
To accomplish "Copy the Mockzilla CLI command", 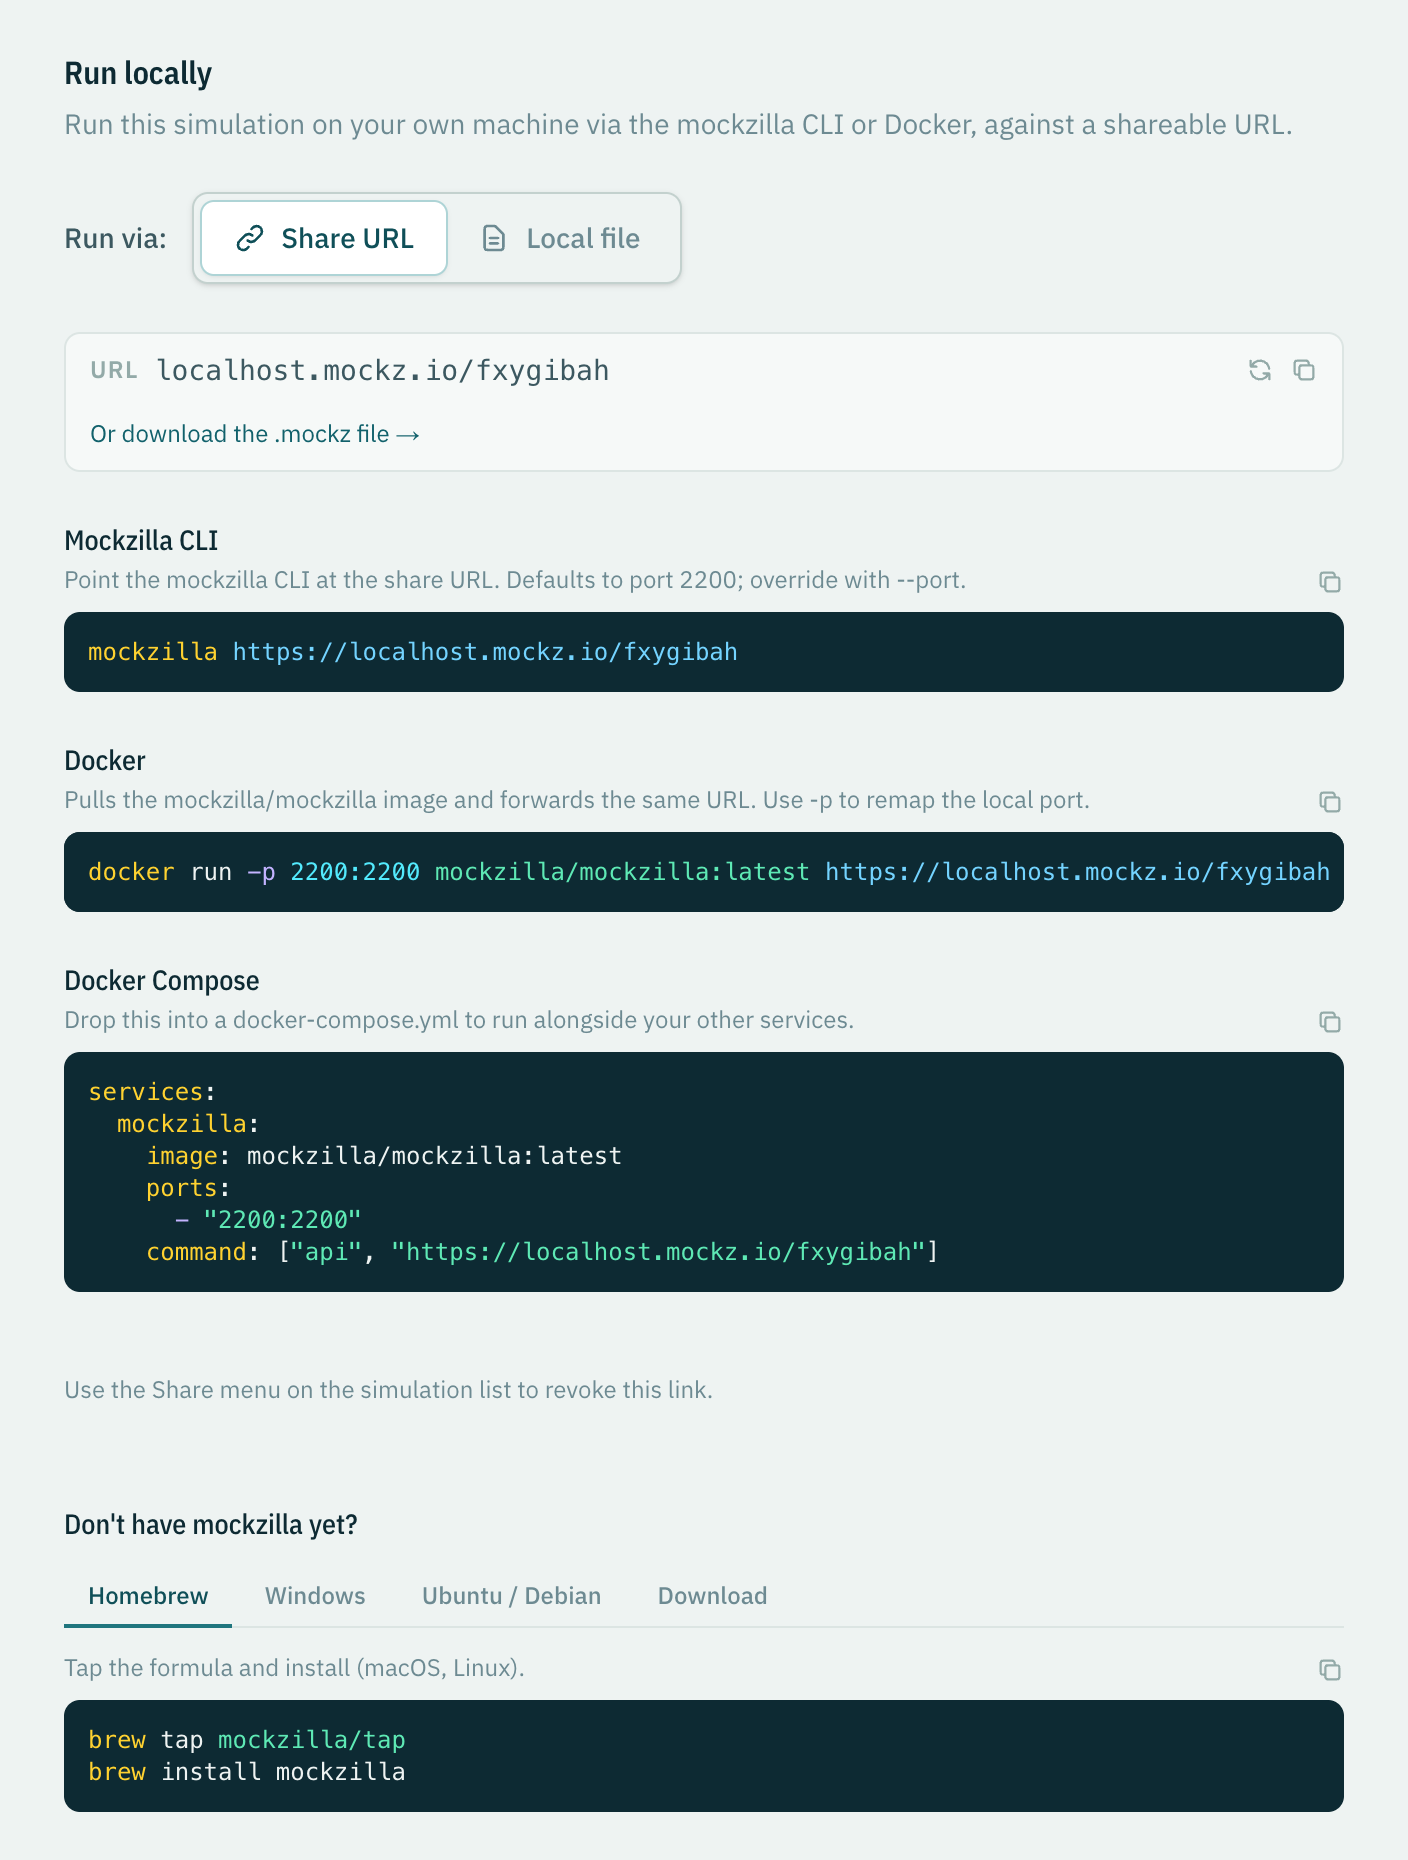I will click(1329, 582).
